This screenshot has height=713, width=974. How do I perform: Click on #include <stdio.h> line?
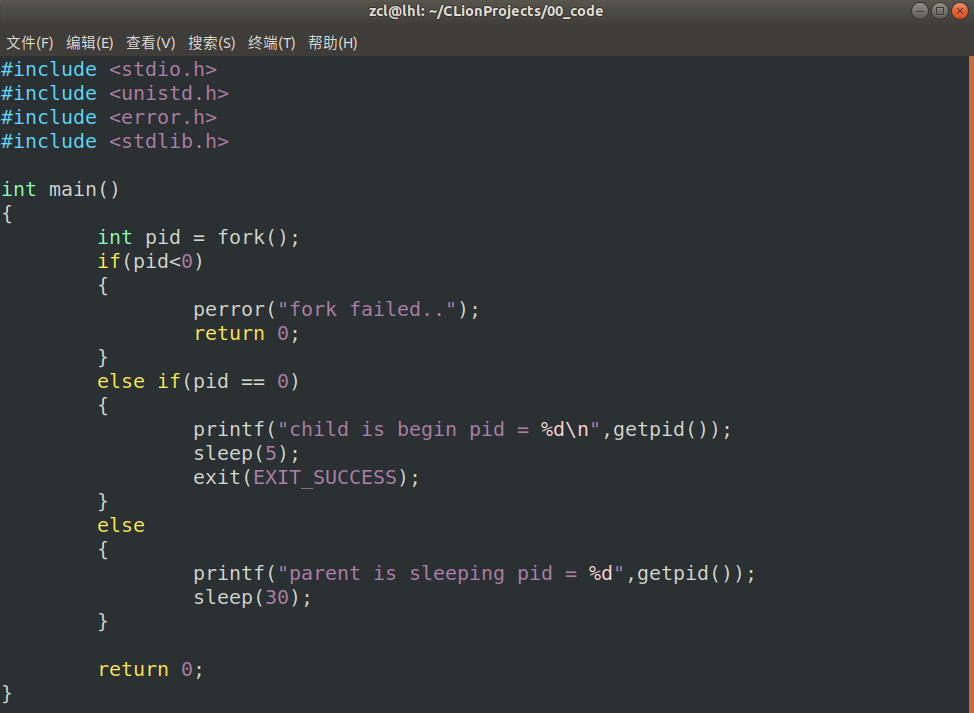[108, 69]
